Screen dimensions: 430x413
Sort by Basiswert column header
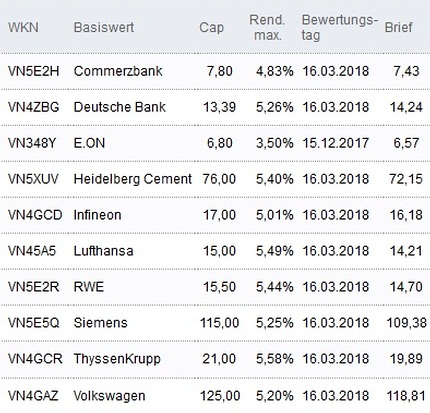pos(104,27)
